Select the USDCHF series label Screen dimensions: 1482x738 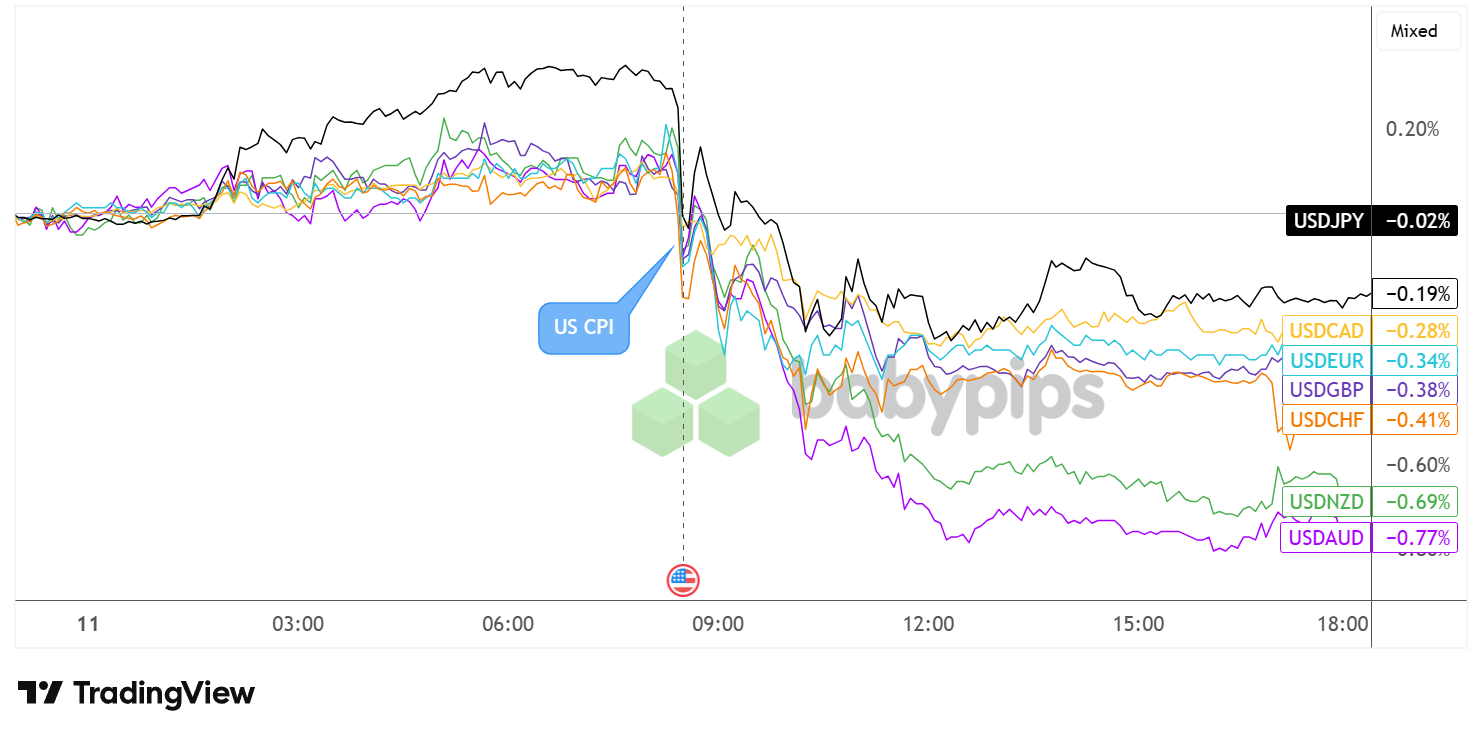[1327, 419]
